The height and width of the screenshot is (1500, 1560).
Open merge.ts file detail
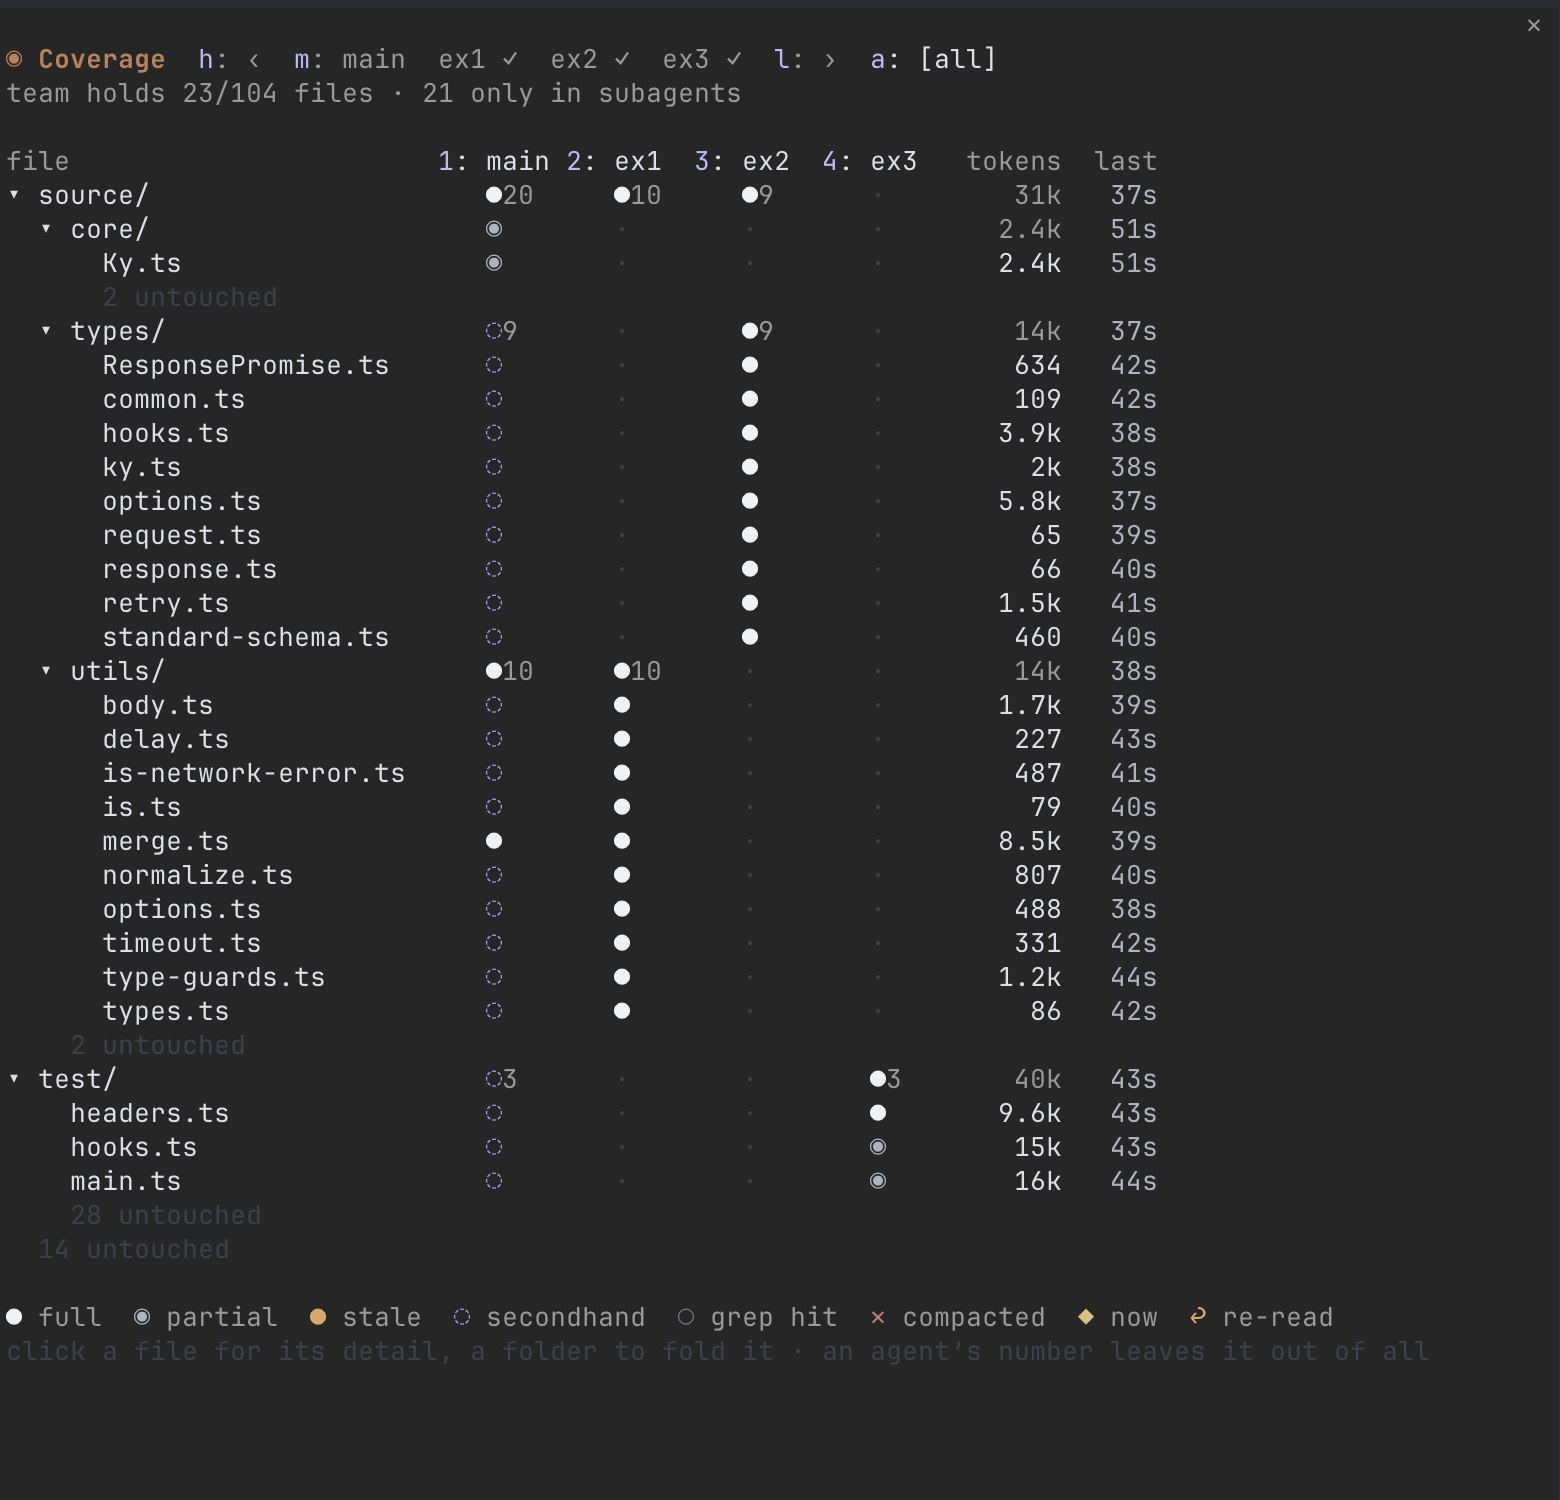(166, 841)
